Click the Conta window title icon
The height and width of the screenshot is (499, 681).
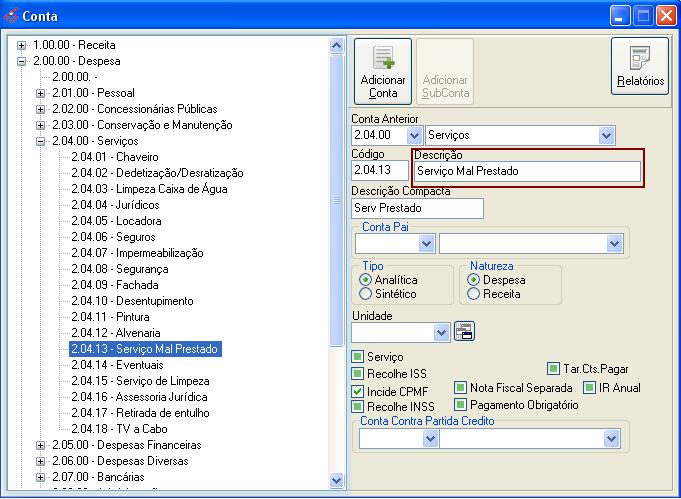tap(12, 15)
